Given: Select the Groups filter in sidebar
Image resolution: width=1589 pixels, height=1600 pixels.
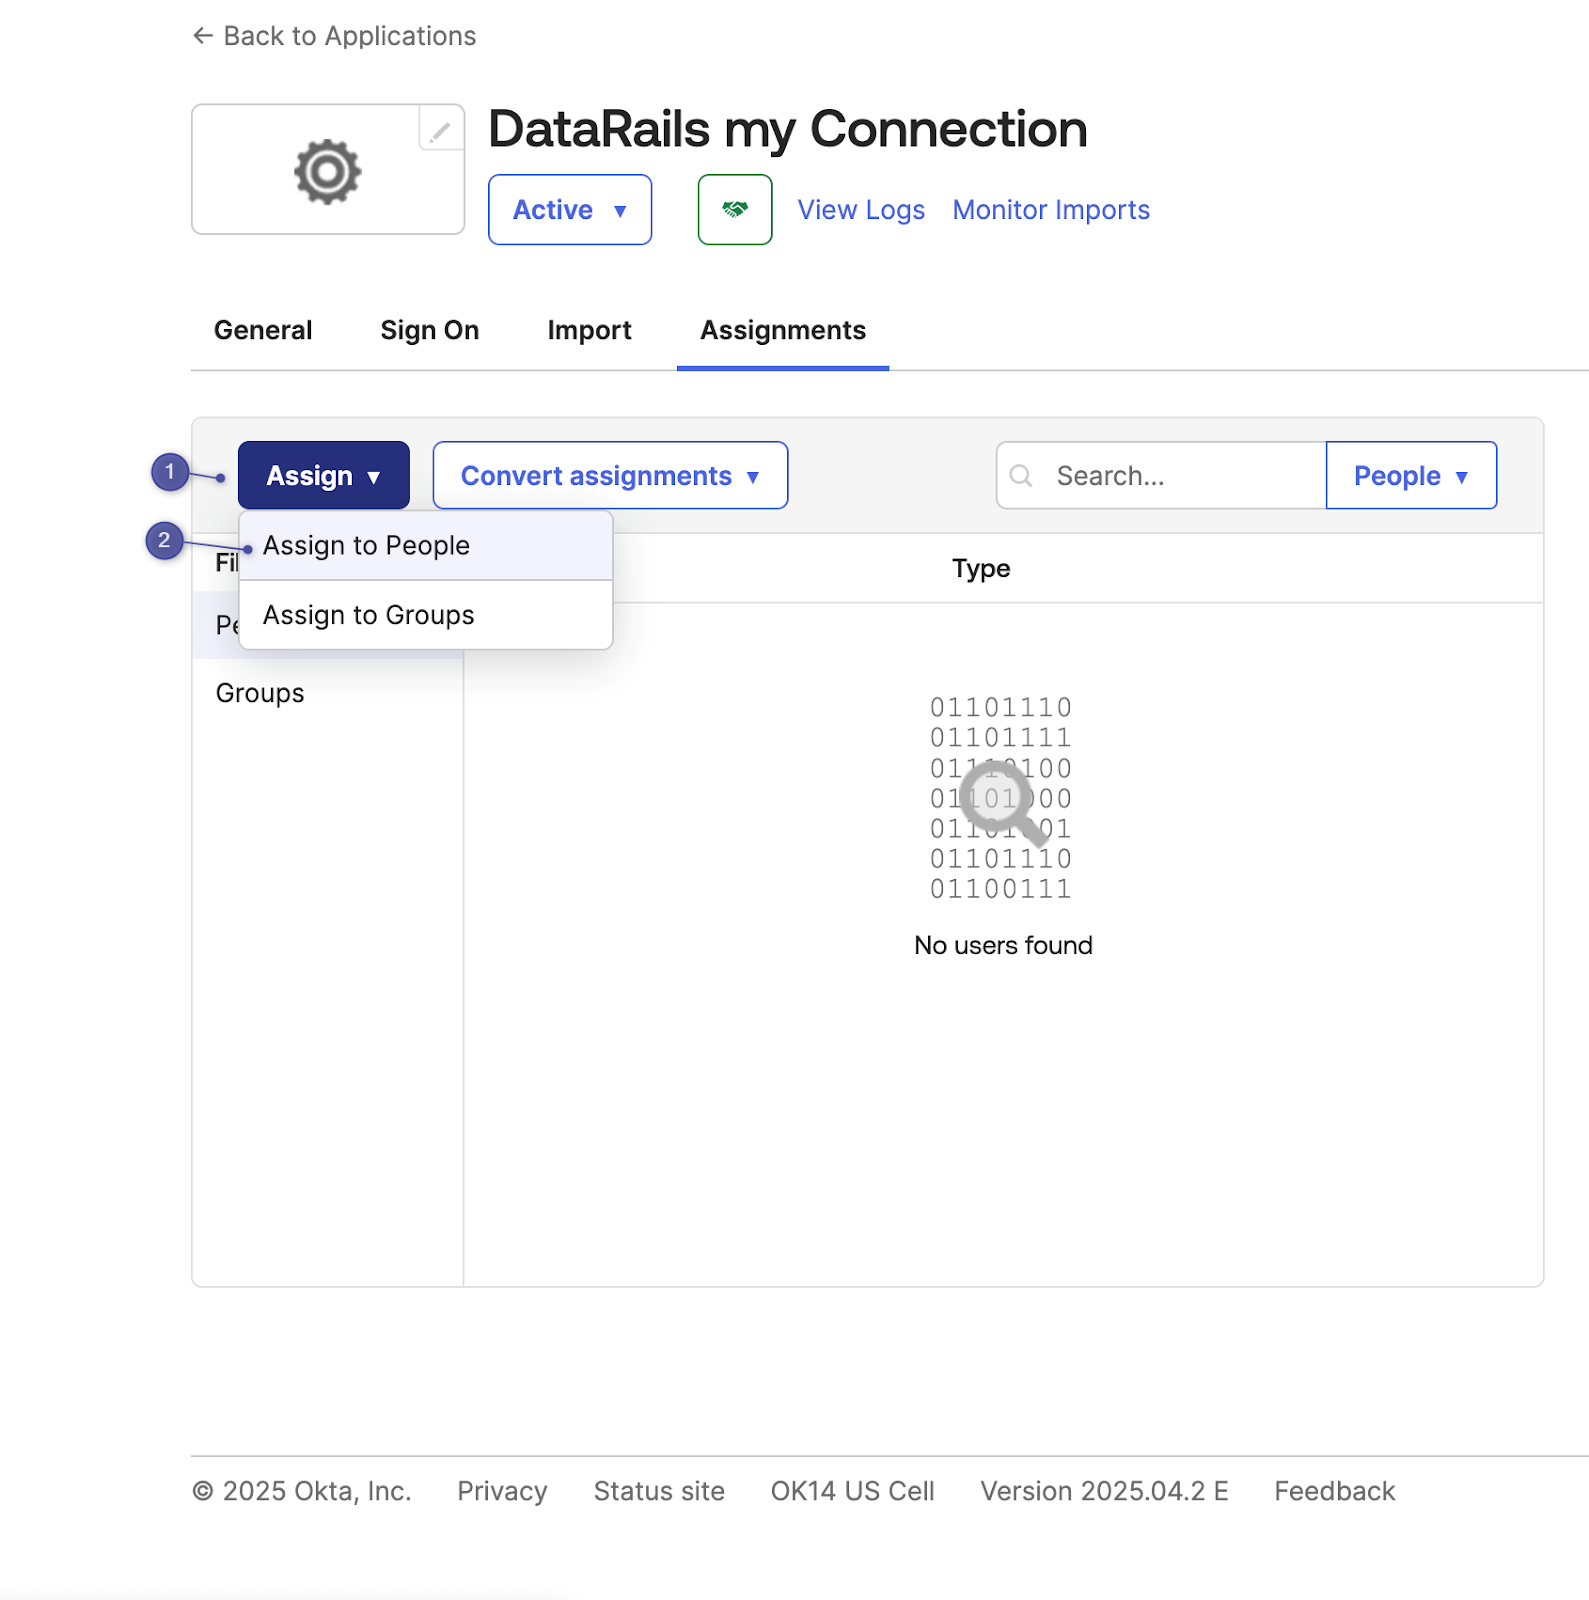Looking at the screenshot, I should 260,693.
